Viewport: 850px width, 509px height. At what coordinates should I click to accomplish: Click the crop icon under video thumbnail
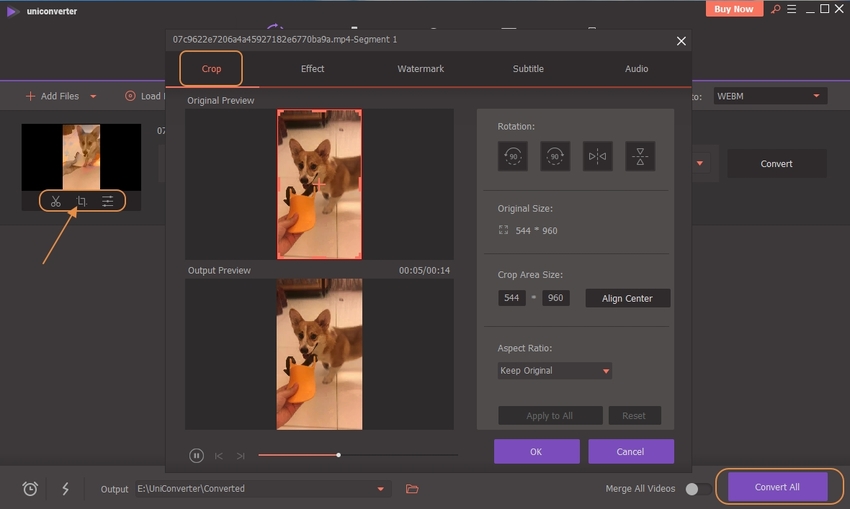[x=82, y=201]
